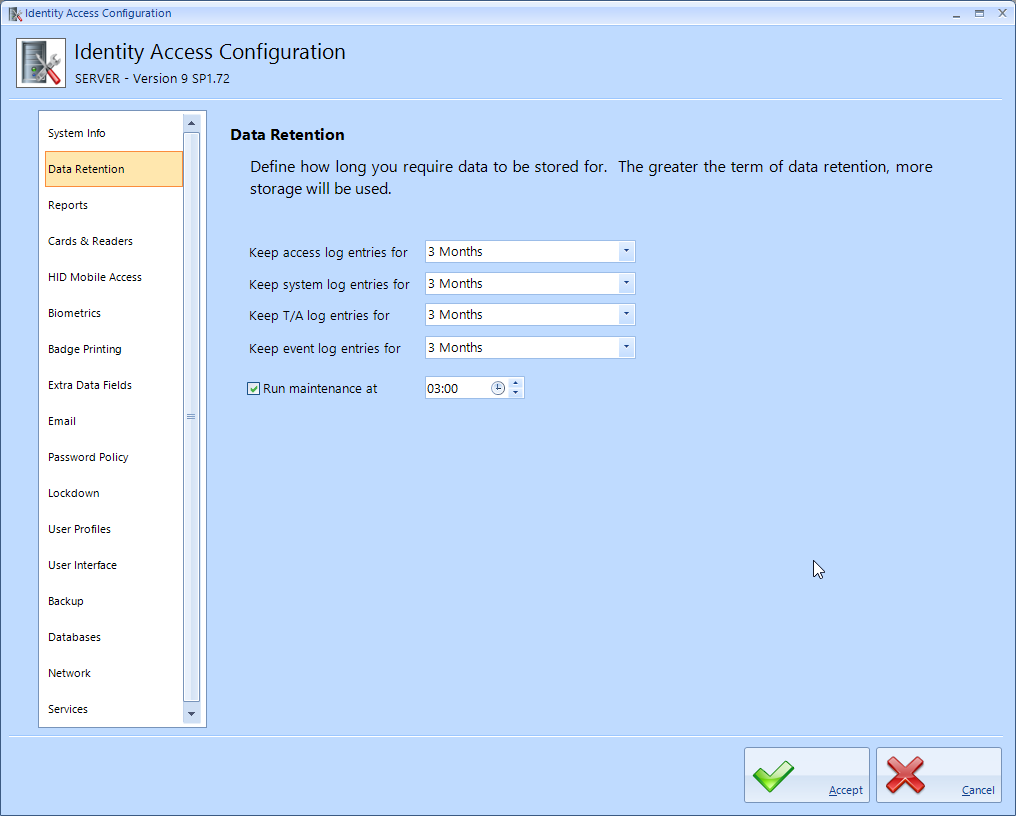Open the Biometrics section
The height and width of the screenshot is (816, 1016).
point(113,313)
